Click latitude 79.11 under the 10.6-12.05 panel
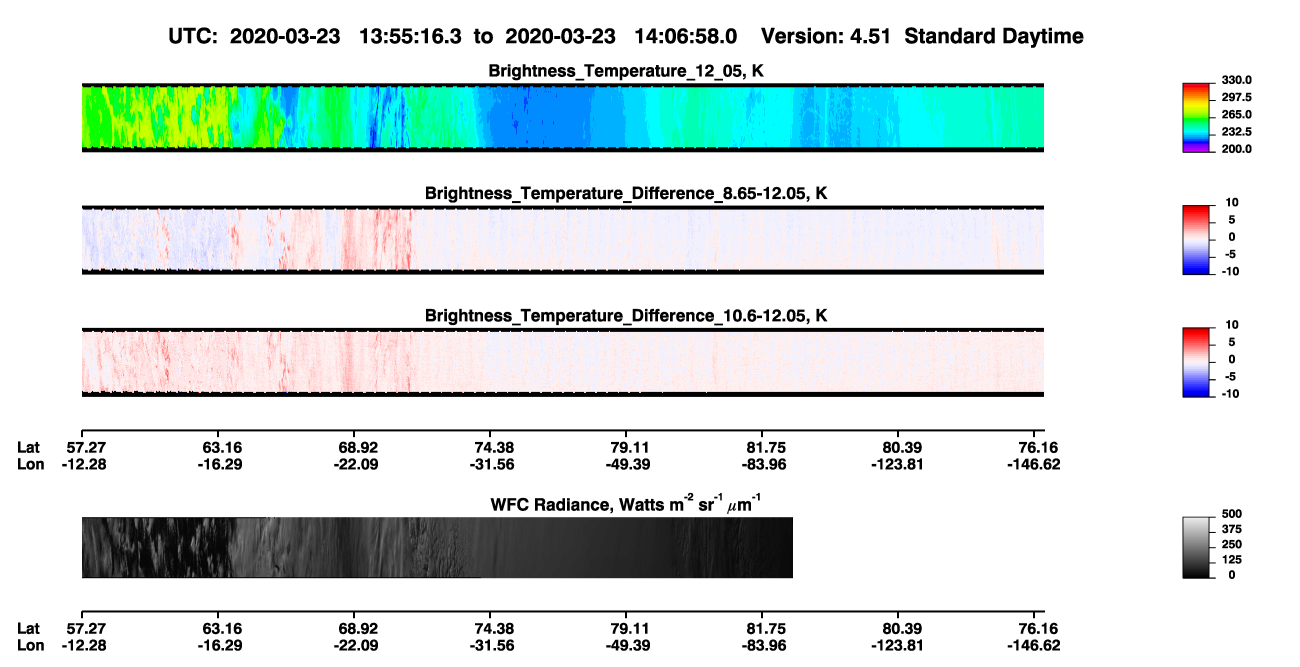The width and height of the screenshot is (1300, 667). tap(630, 446)
